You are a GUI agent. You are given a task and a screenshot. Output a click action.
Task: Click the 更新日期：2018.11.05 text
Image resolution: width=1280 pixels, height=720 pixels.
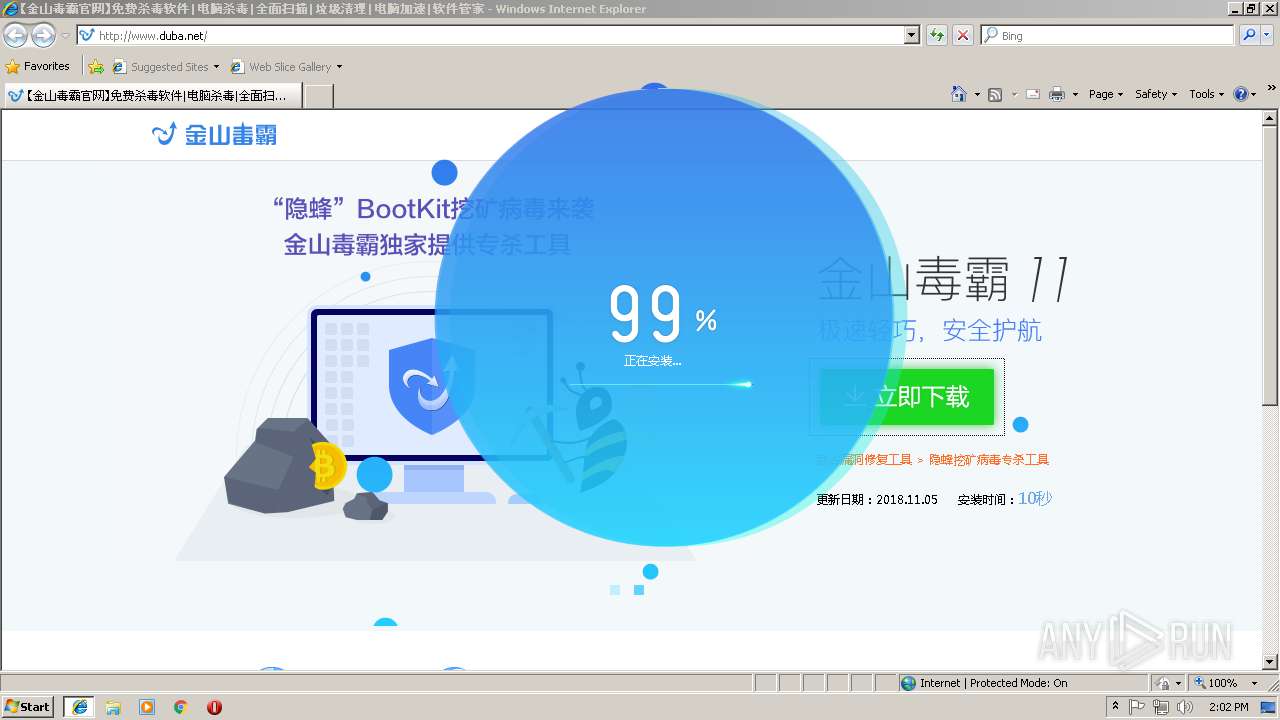point(877,499)
